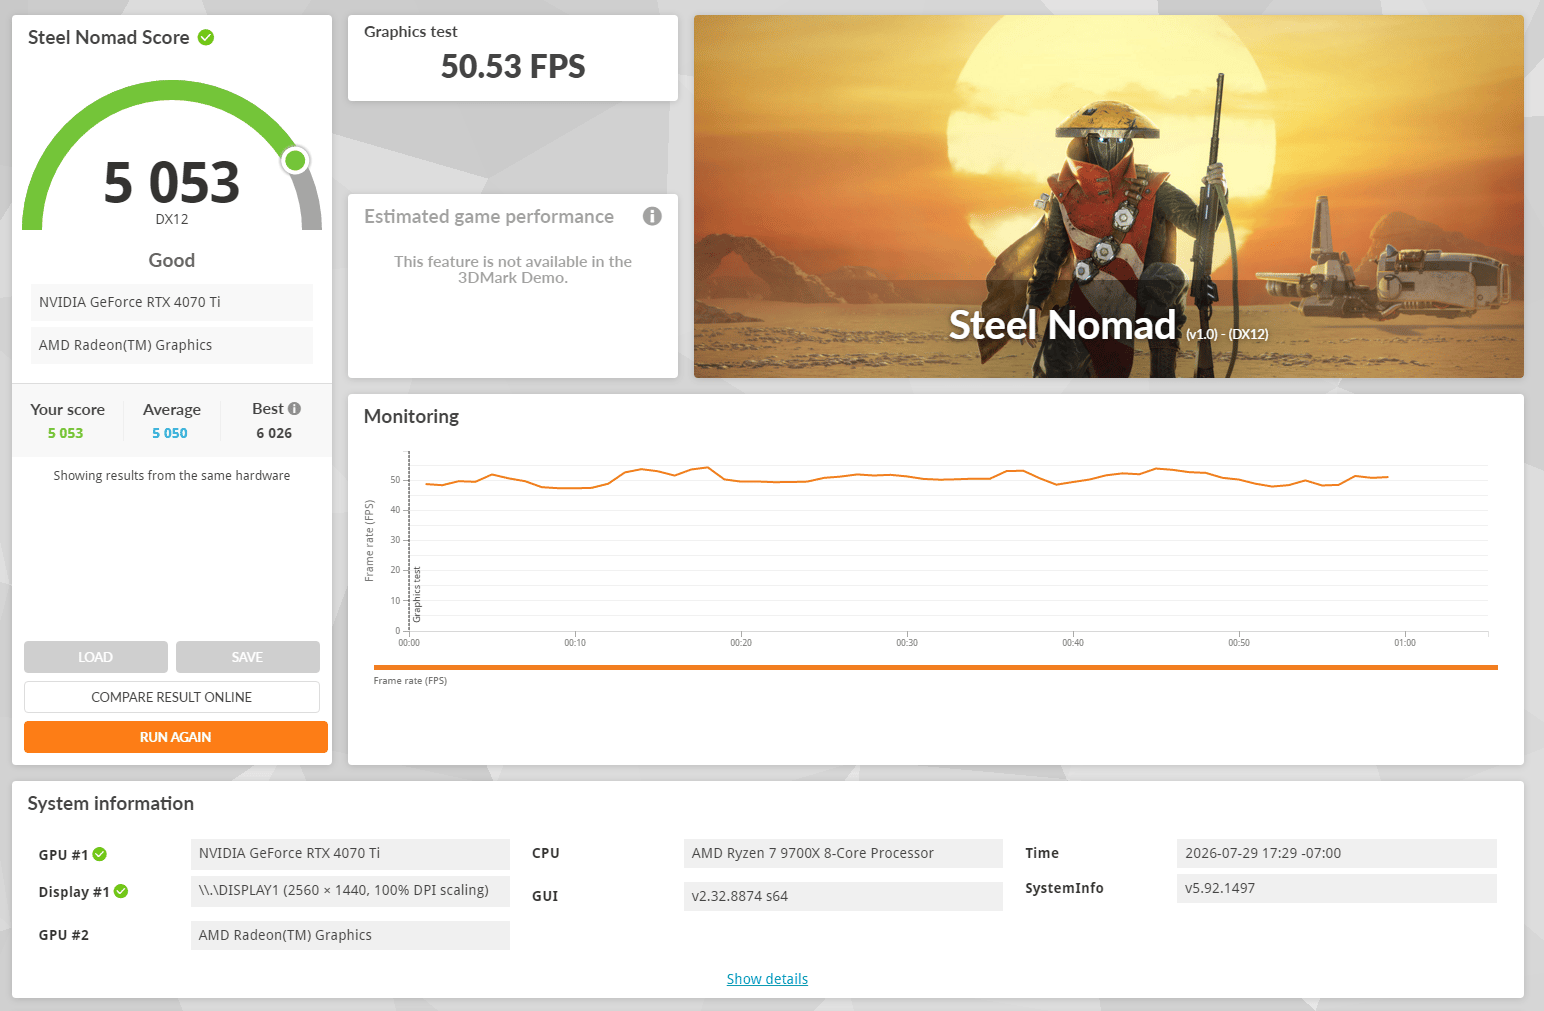Click the "Showing results from the same hardware" note
The image size is (1544, 1011).
(172, 476)
